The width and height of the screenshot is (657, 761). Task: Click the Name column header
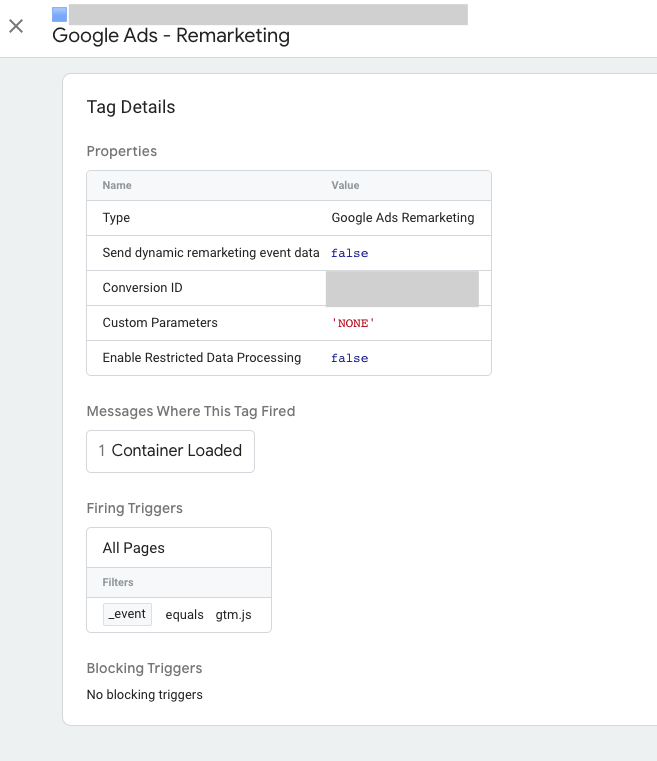[x=117, y=185]
